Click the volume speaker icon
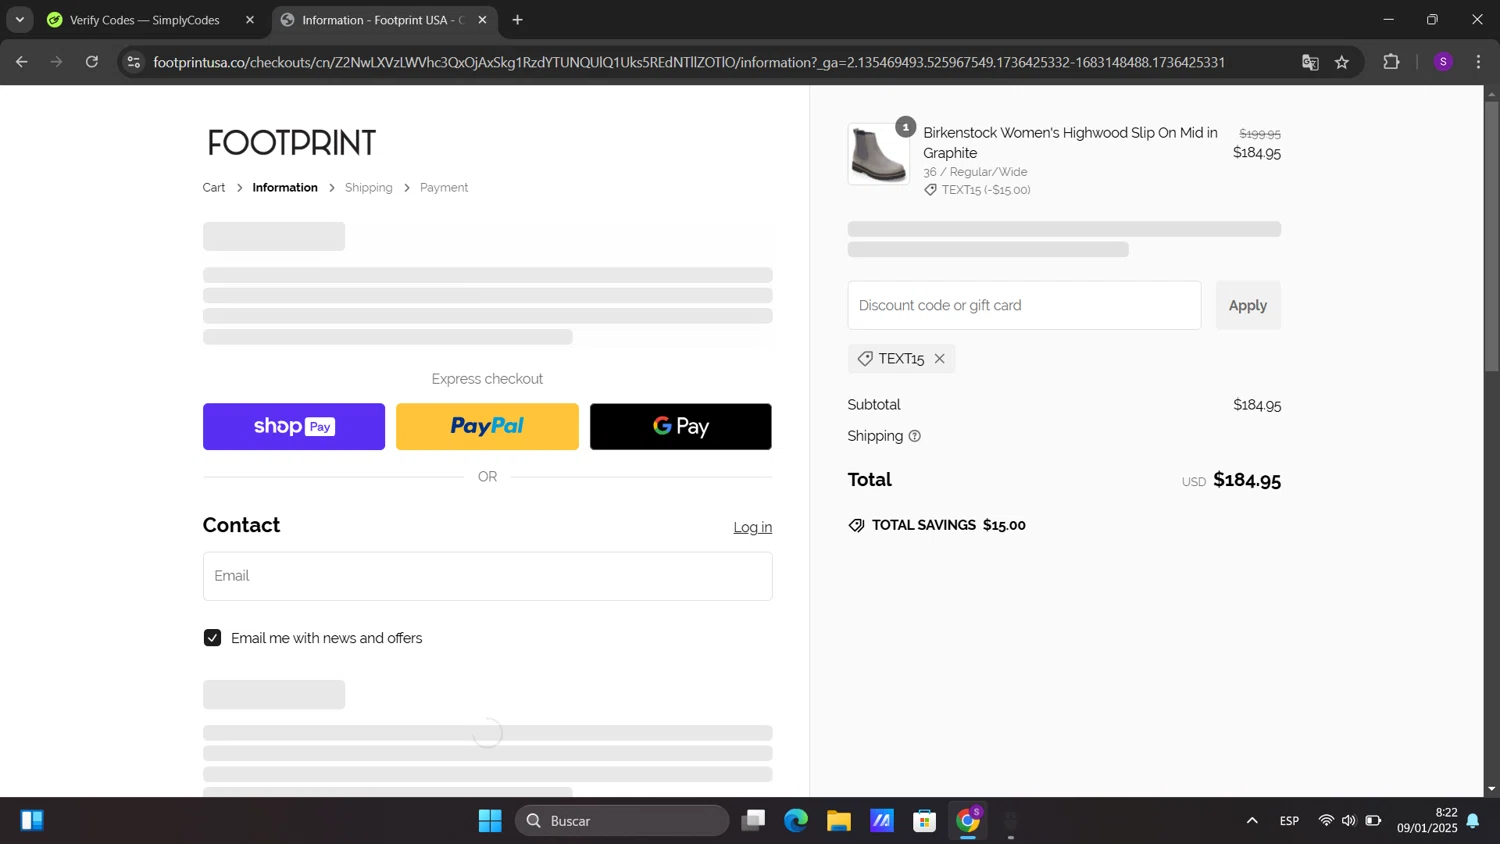Screen dimensions: 1500x844 click(1349, 821)
